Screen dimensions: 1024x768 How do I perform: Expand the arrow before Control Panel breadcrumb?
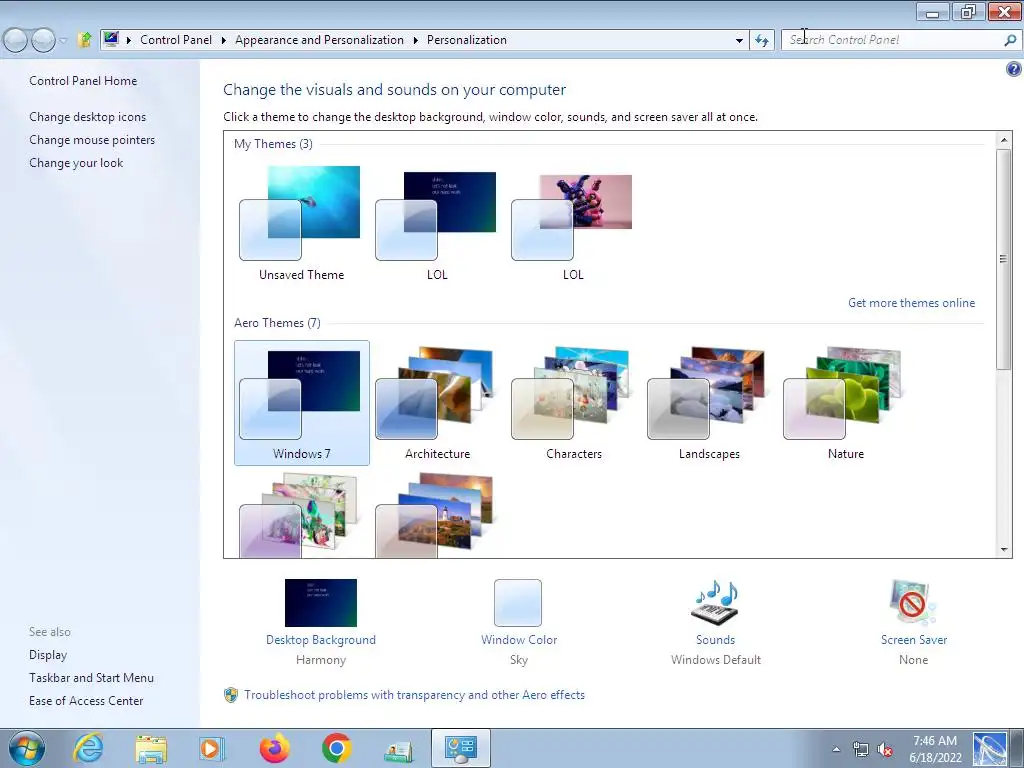[x=129, y=40]
